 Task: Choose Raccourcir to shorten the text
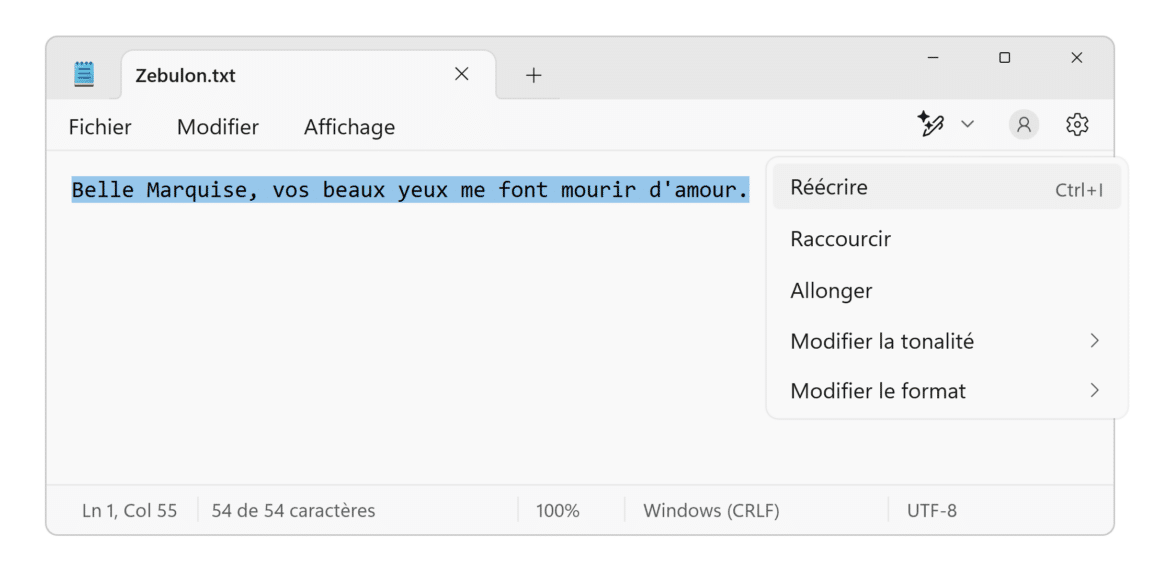(840, 239)
